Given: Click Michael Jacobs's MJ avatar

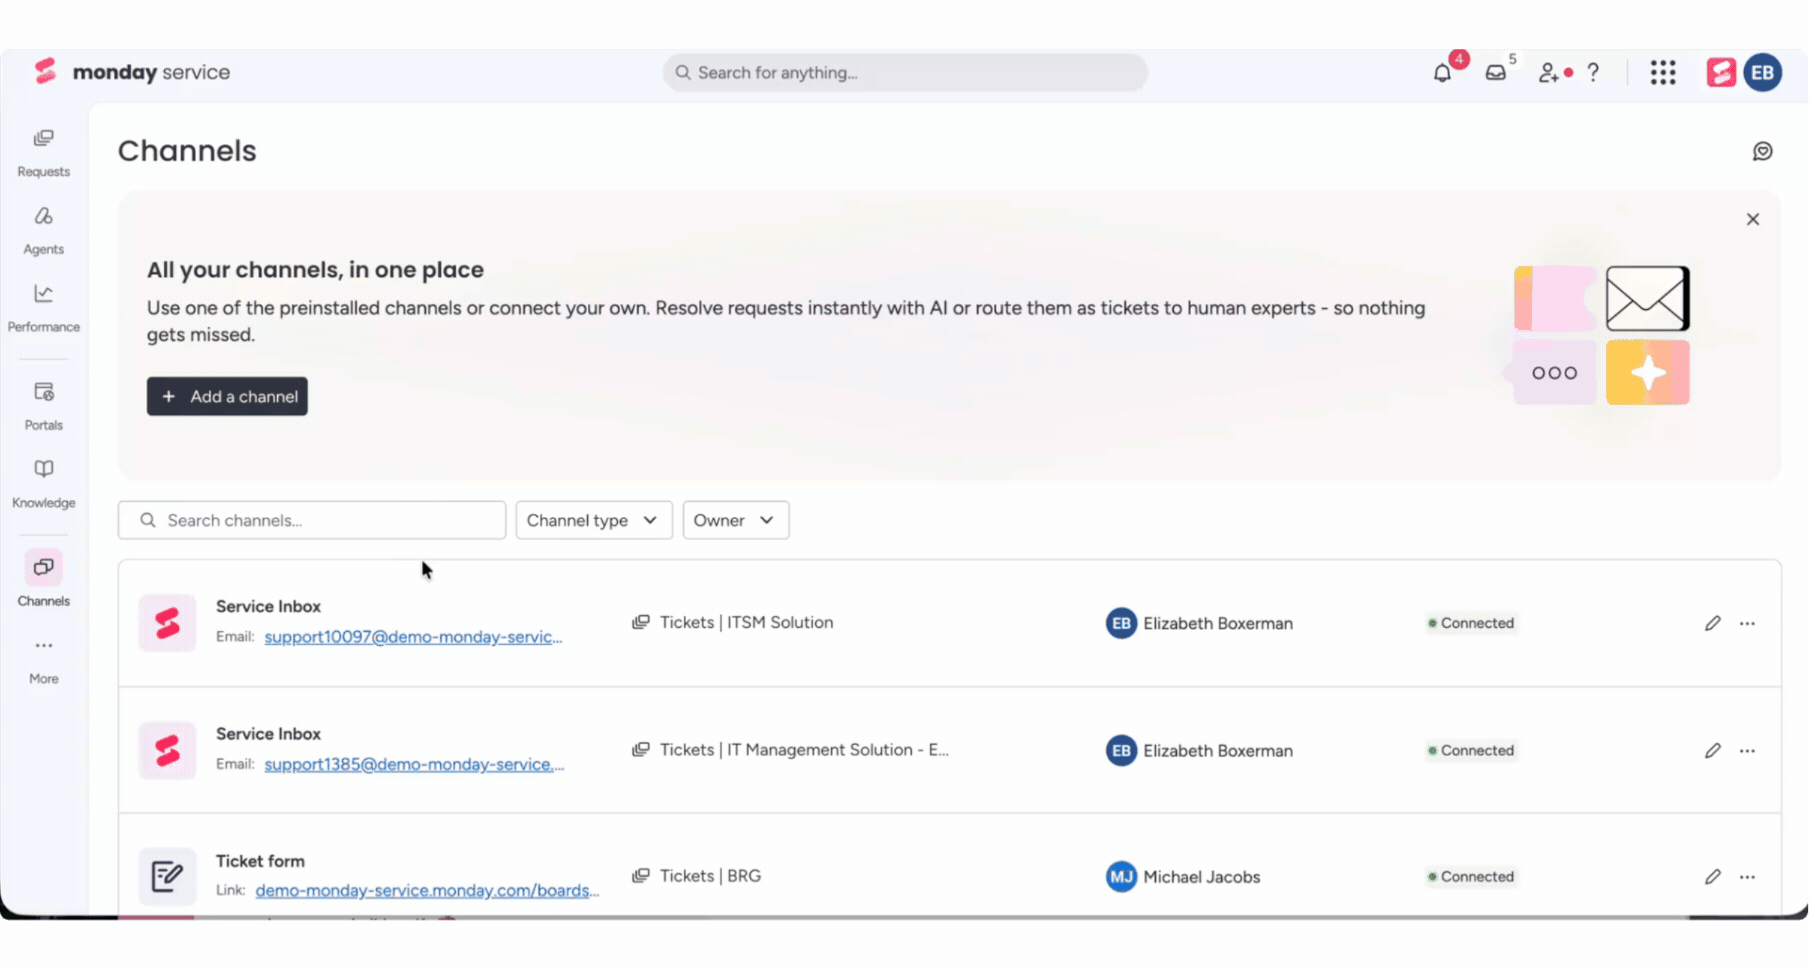Looking at the screenshot, I should [1121, 876].
